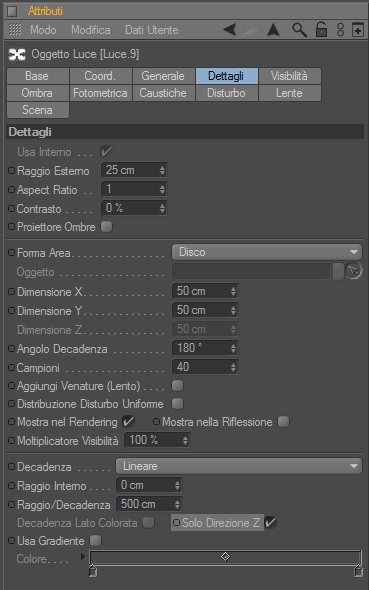Uncheck Mostra nel Rendering
This screenshot has height=590, width=369.
coord(128,421)
